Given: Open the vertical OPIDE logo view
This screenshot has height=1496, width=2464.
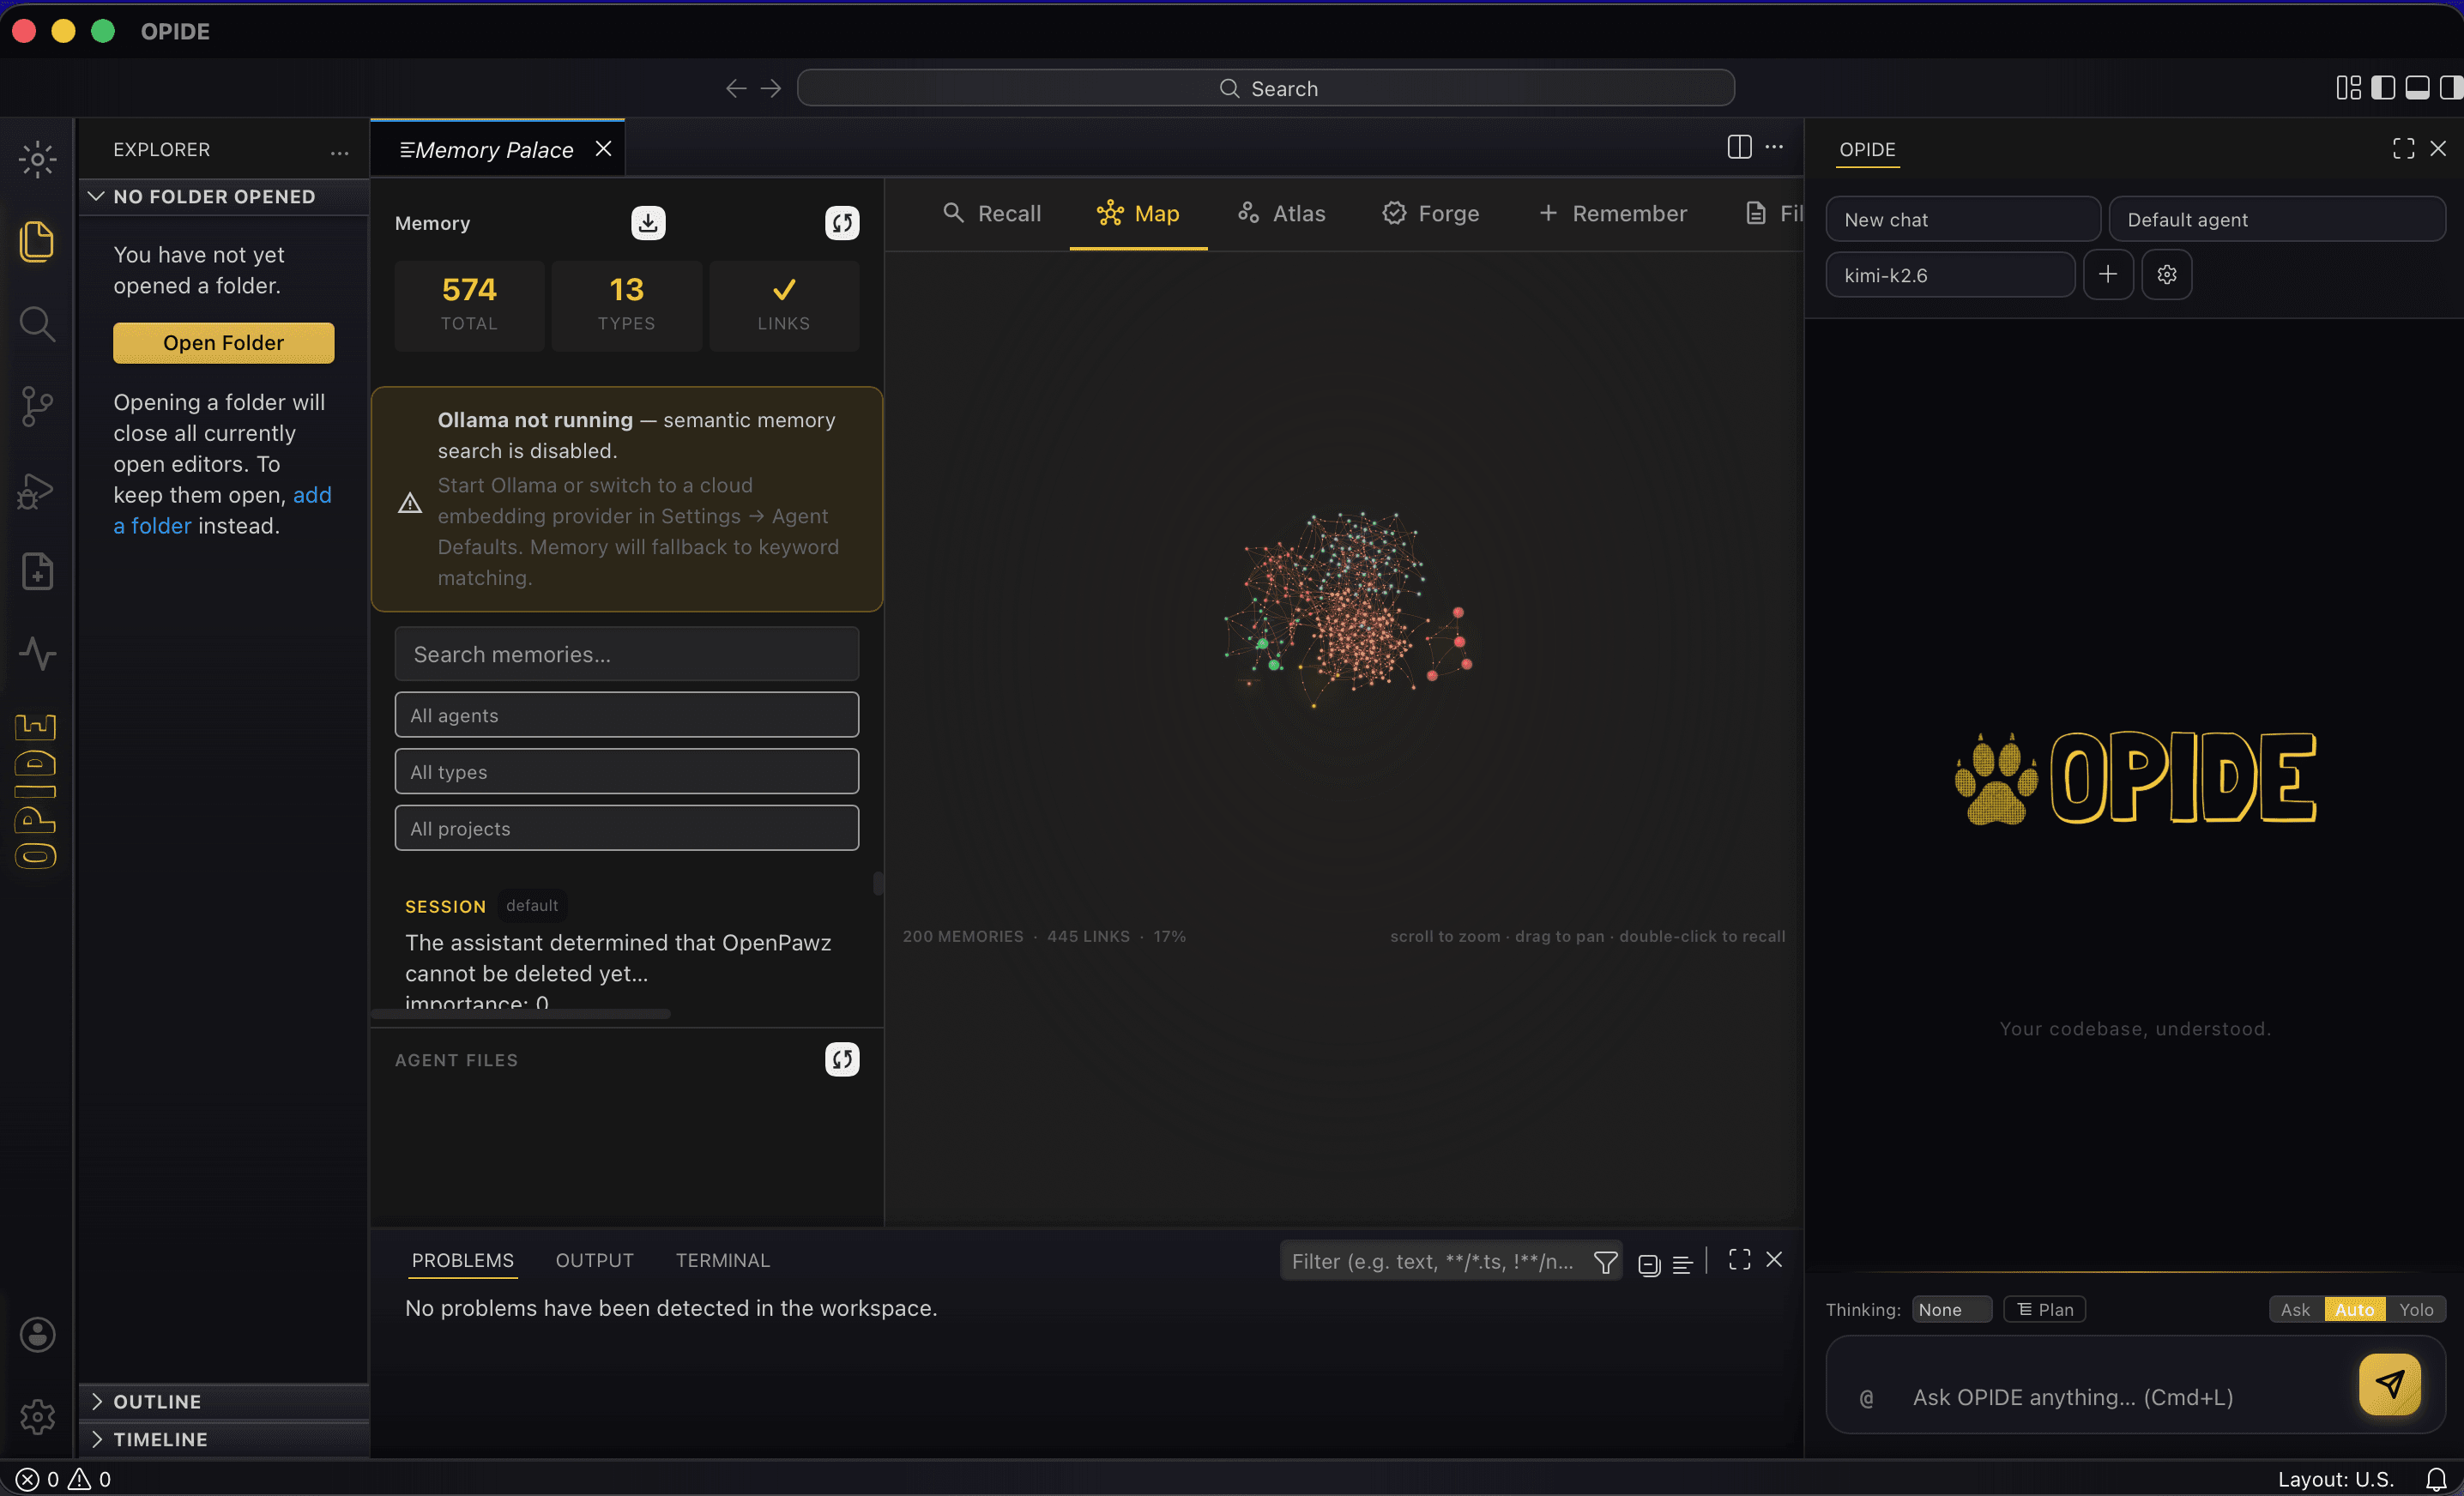Looking at the screenshot, I should point(36,791).
